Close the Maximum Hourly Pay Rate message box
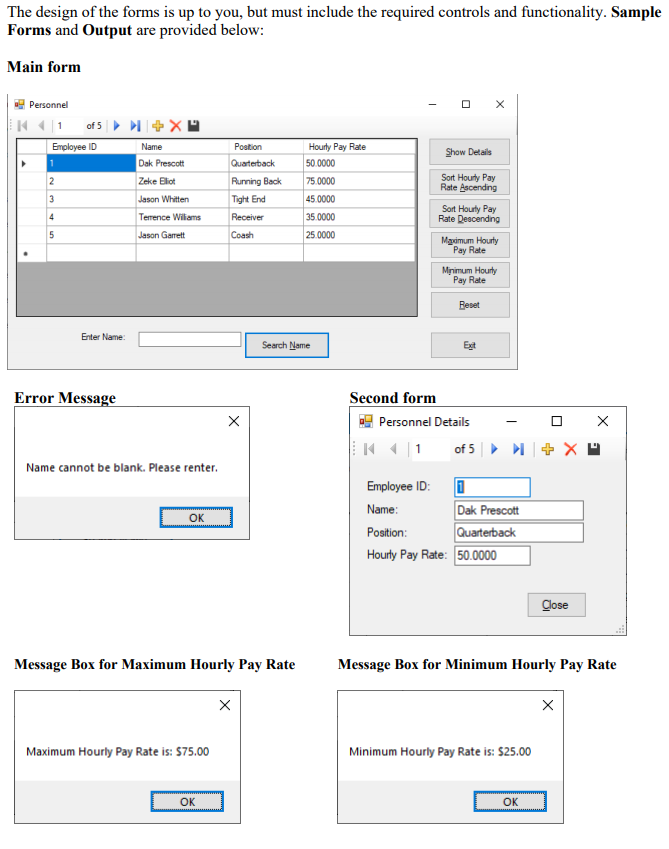Screen dimensions: 669x849 pos(225,705)
